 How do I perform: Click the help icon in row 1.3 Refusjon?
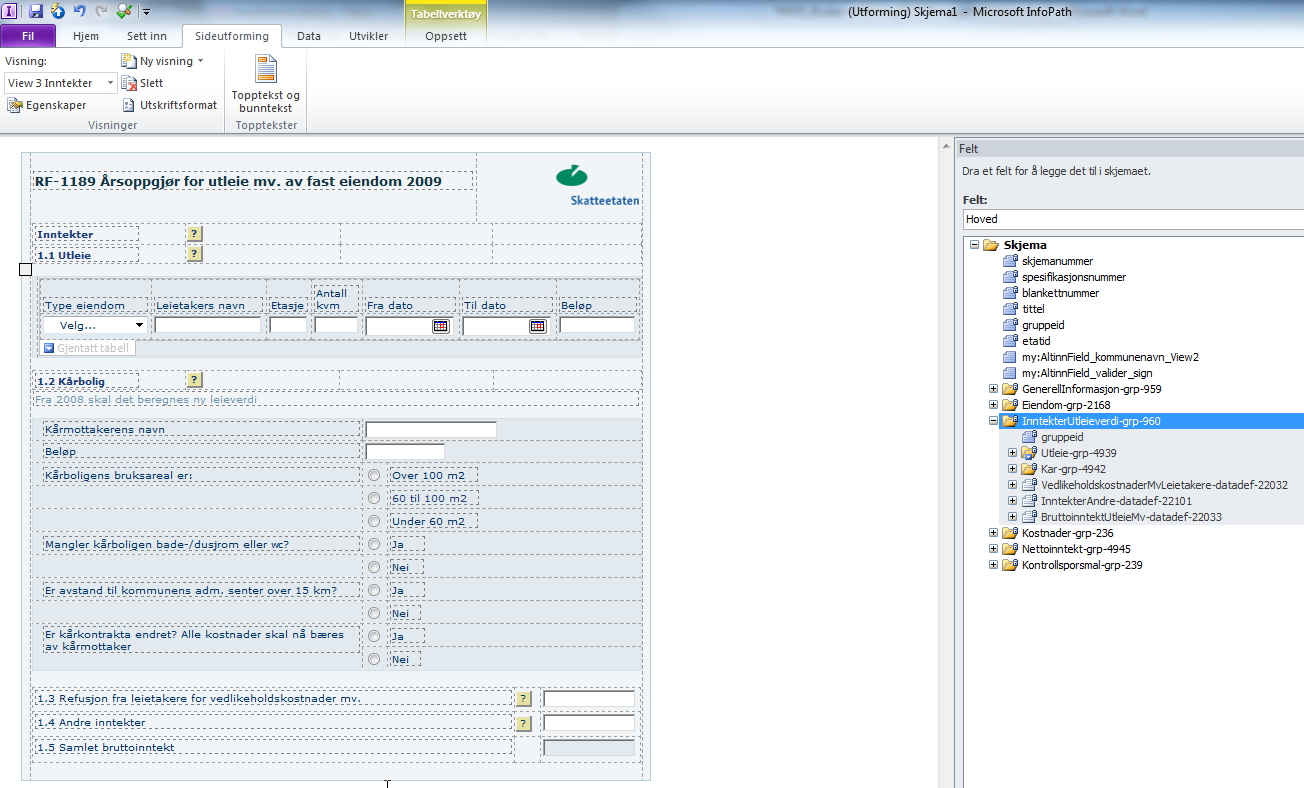coord(522,698)
